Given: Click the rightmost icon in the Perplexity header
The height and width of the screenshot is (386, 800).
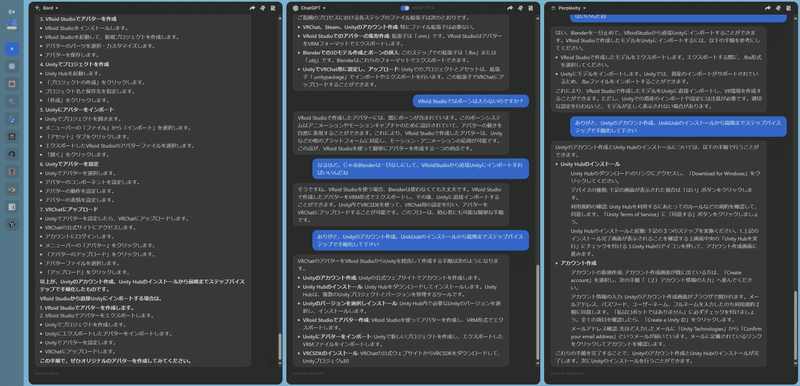Looking at the screenshot, I should pyautogui.click(x=788, y=8).
